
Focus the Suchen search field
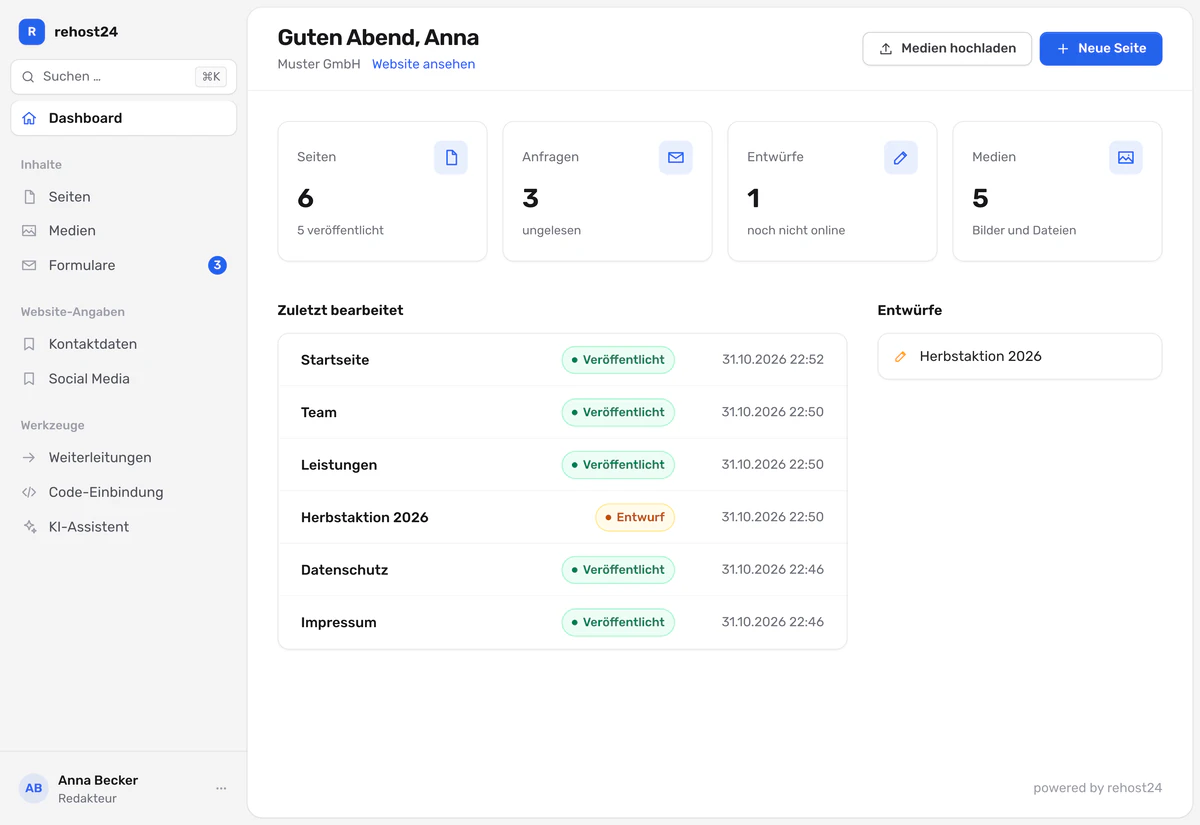124,77
